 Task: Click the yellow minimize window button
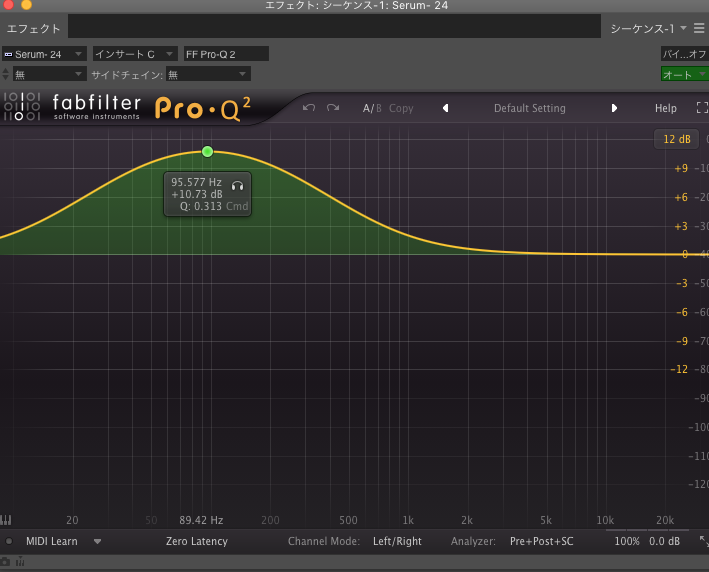(27, 5)
